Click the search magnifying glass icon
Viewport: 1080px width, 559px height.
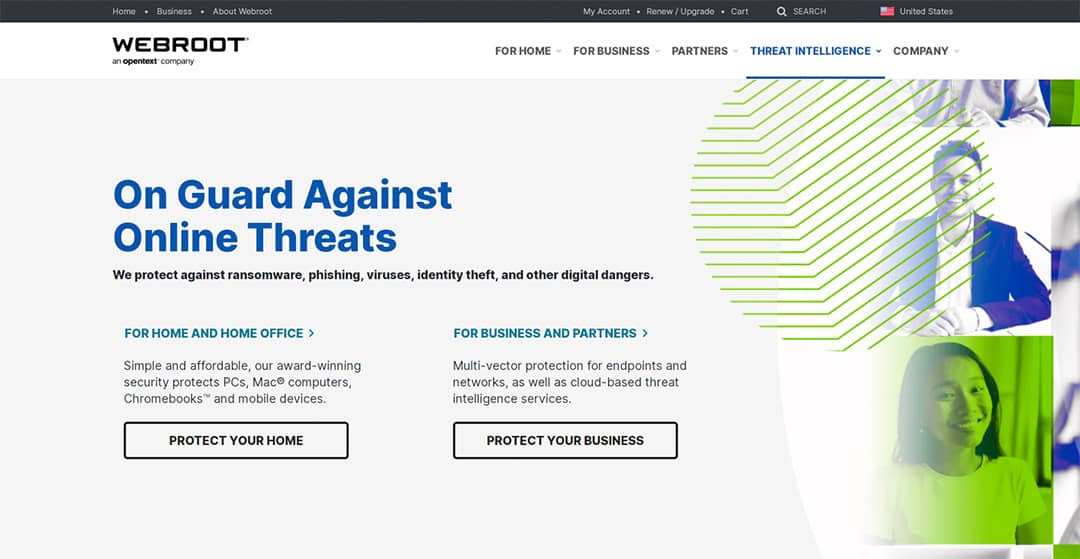[x=782, y=12]
